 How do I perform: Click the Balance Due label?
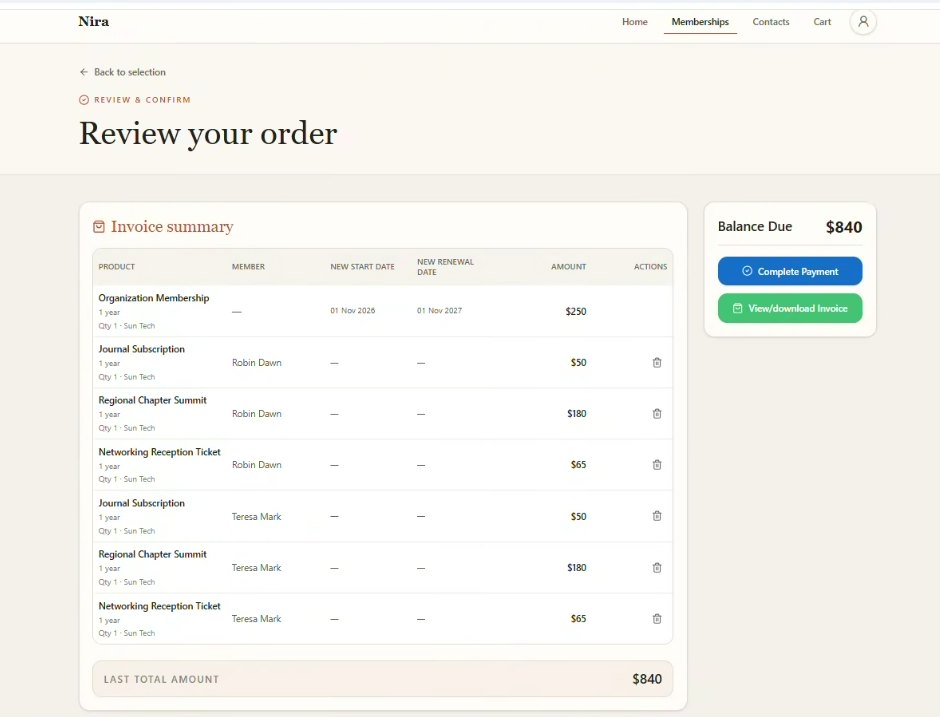pyautogui.click(x=755, y=227)
